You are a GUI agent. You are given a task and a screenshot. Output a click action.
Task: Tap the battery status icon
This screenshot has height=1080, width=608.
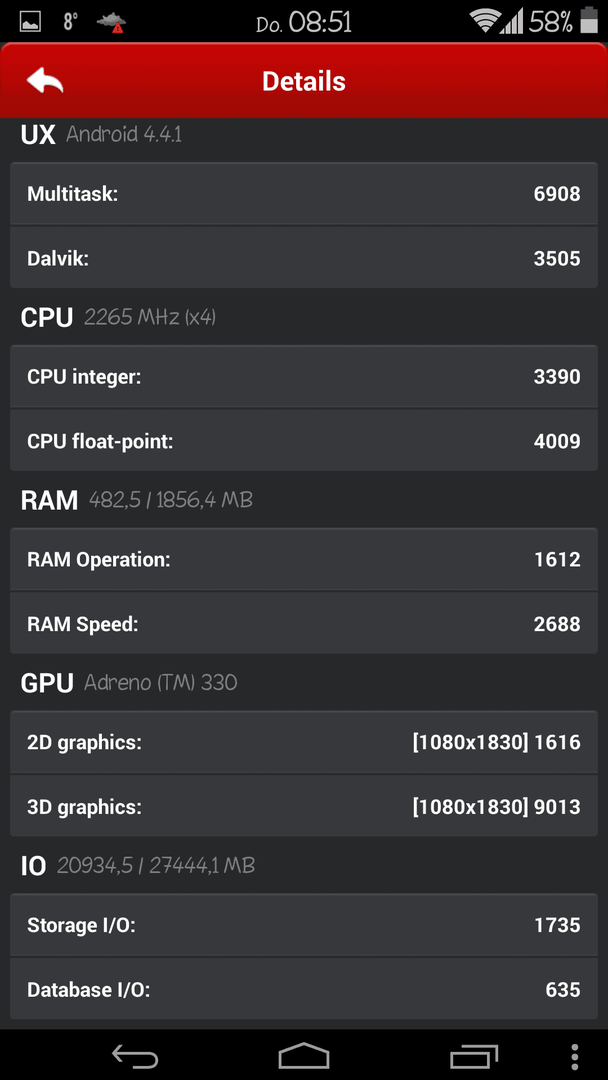(589, 21)
